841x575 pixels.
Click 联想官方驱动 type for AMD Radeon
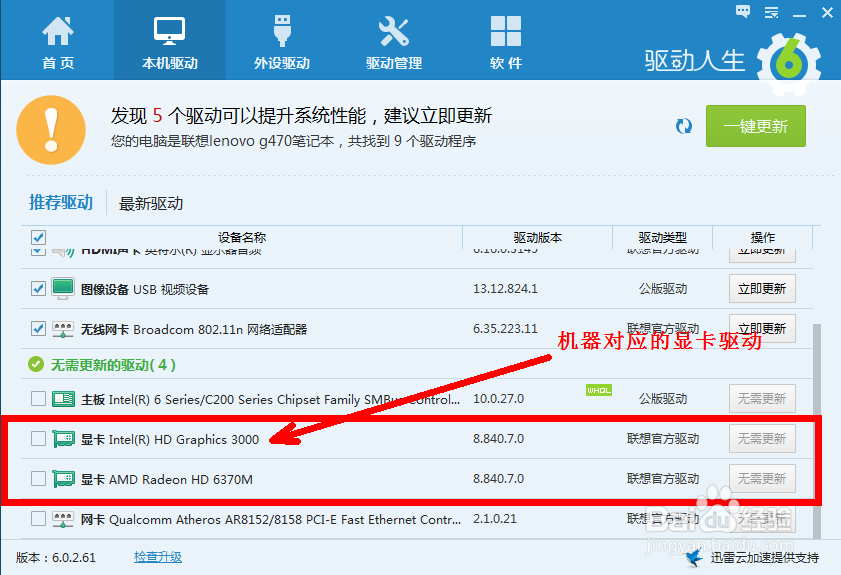pos(663,478)
